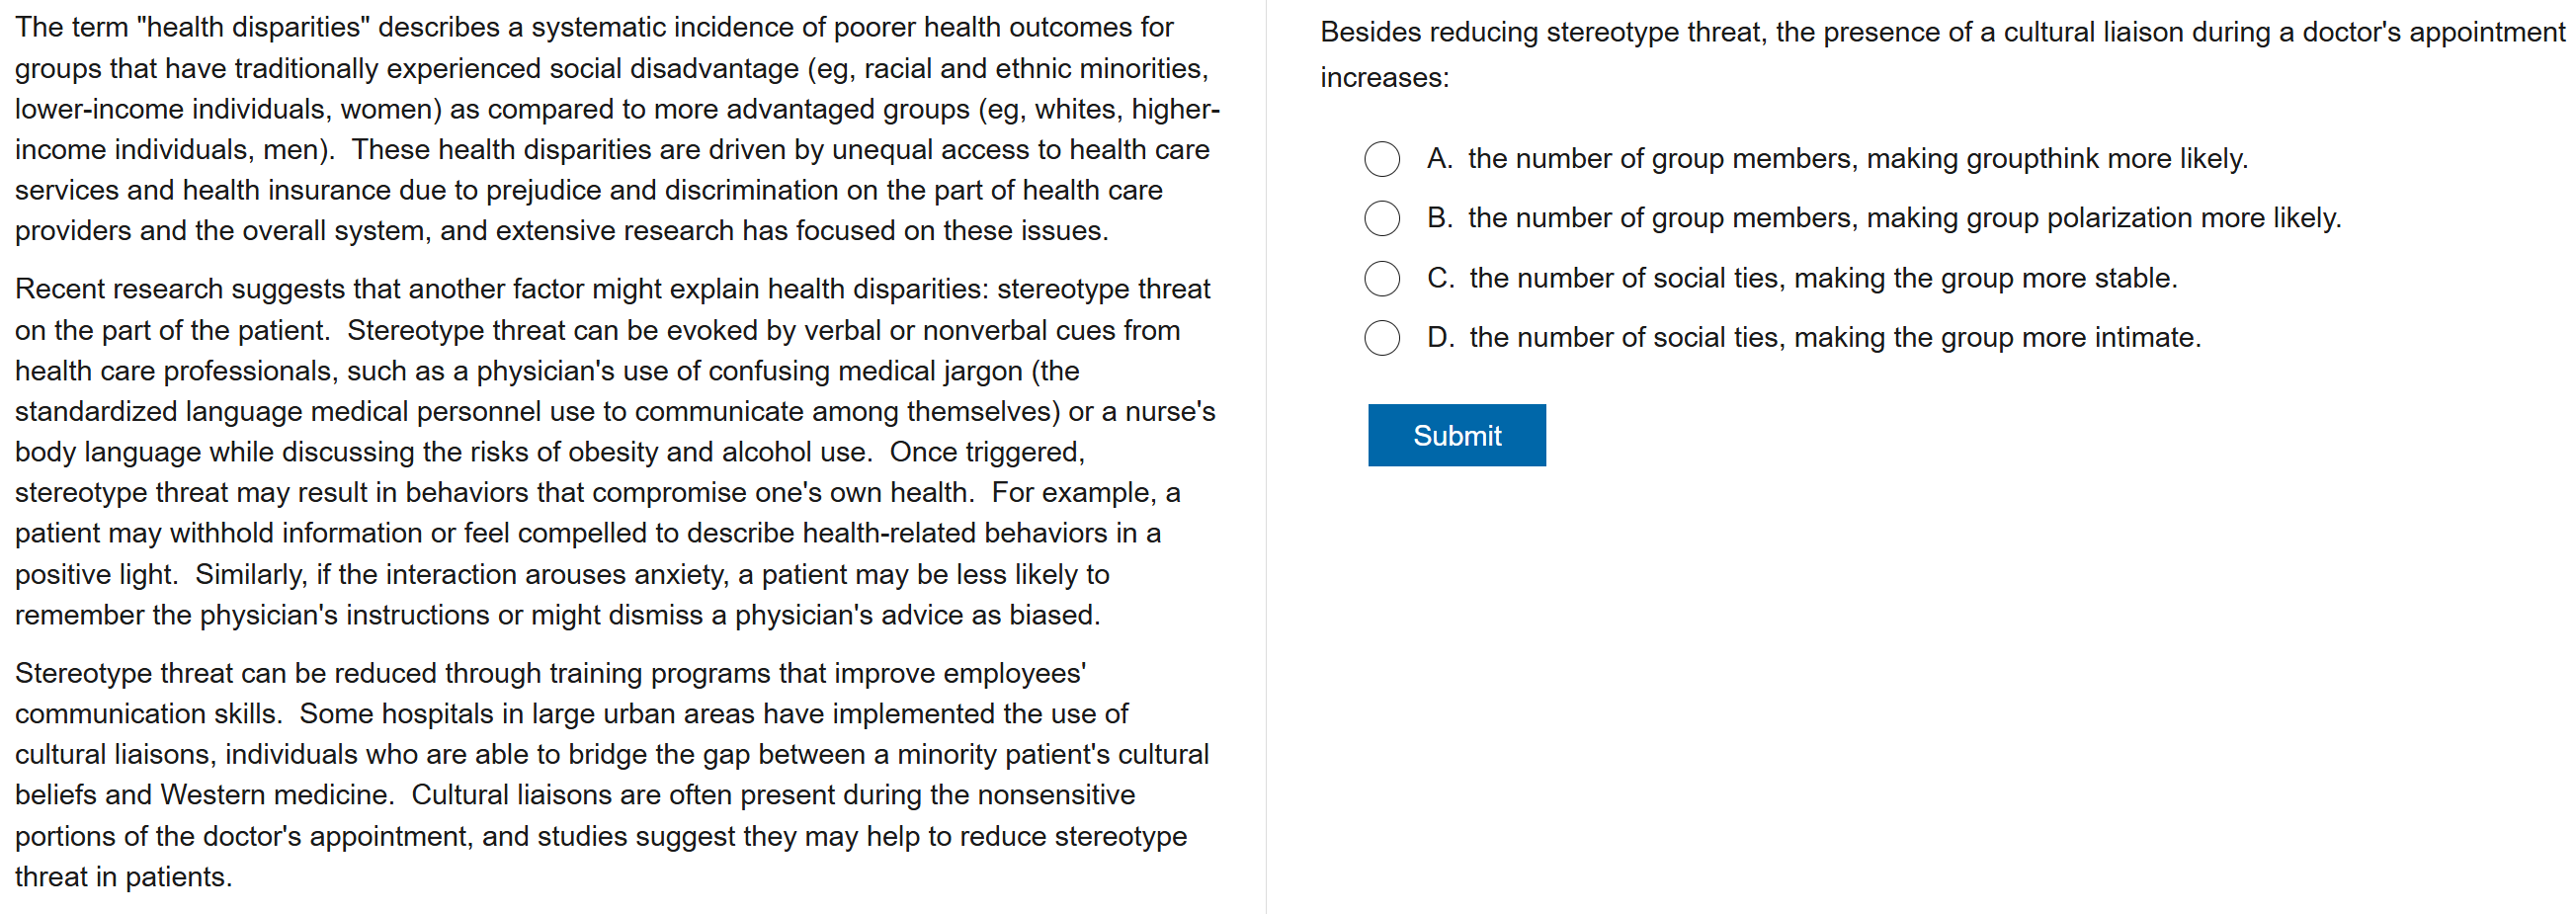Click the option text mentioning group polarization
This screenshot has height=914, width=2576.
[x=1904, y=218]
